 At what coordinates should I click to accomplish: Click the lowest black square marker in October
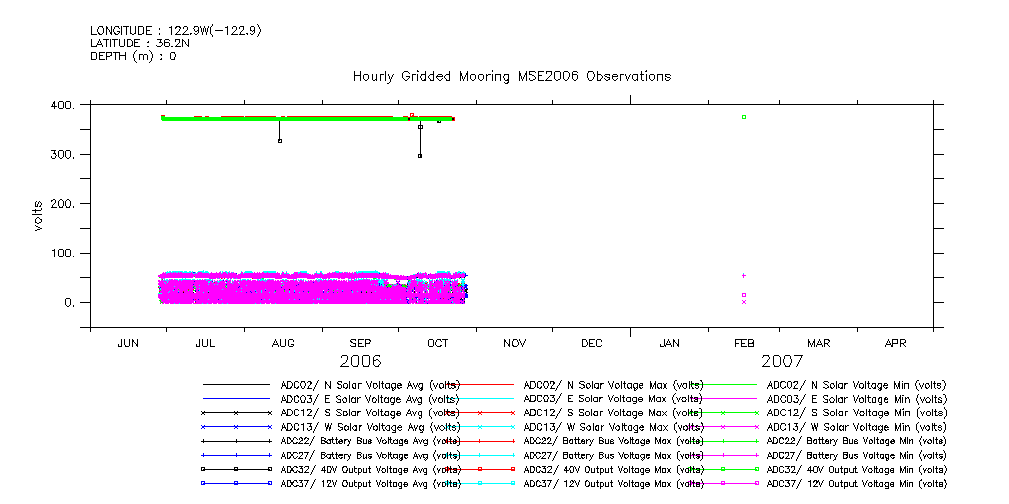[x=420, y=156]
